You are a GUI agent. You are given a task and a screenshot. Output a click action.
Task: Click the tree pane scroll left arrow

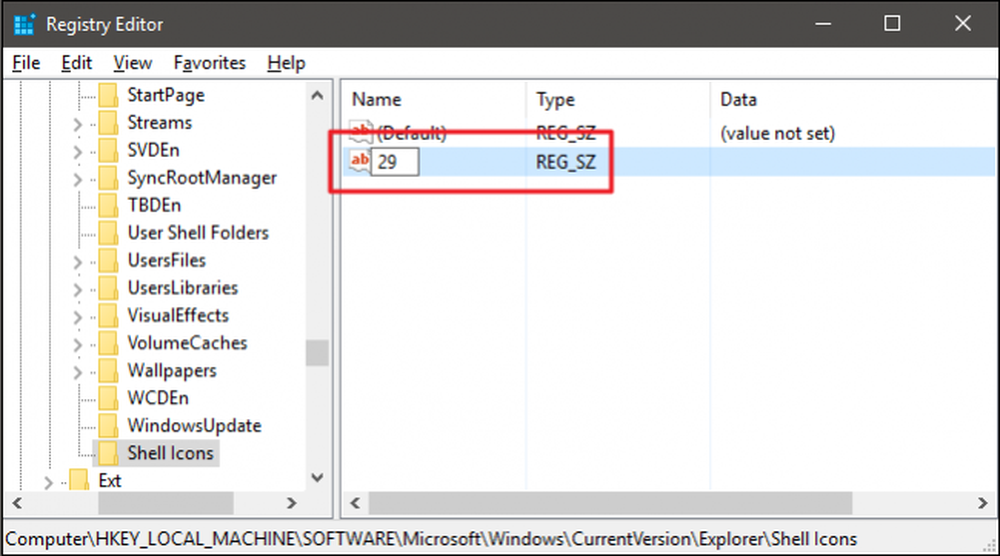click(x=17, y=503)
